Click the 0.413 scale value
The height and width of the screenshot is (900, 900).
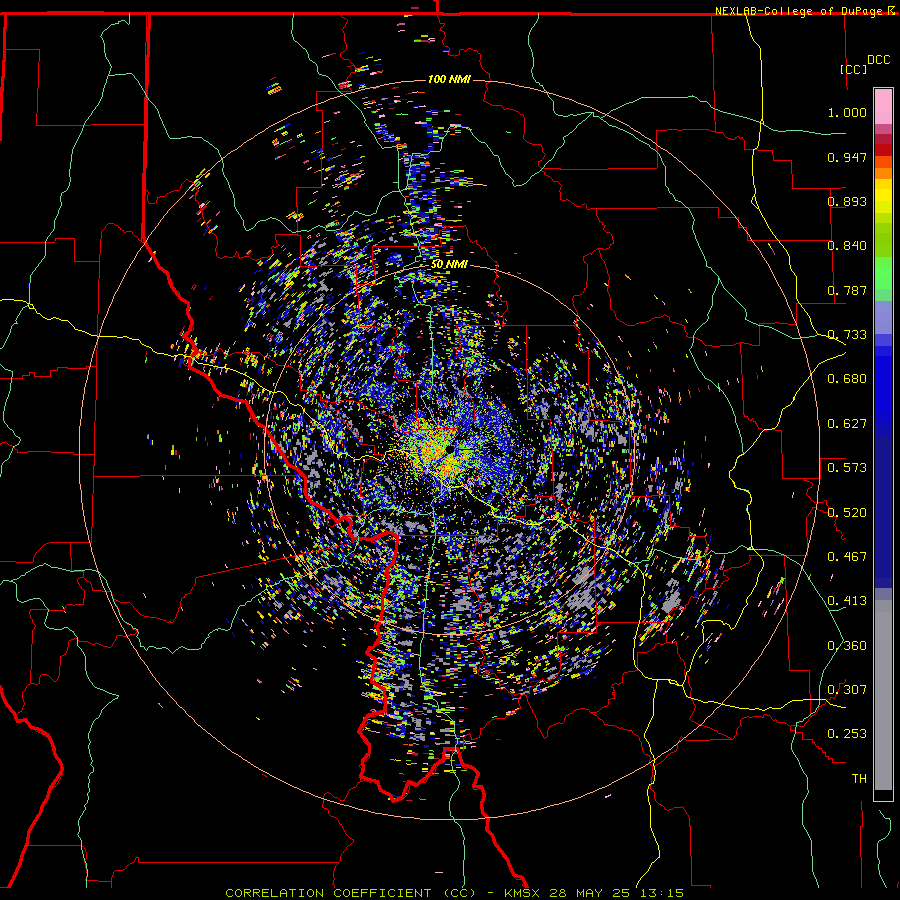pyautogui.click(x=847, y=601)
